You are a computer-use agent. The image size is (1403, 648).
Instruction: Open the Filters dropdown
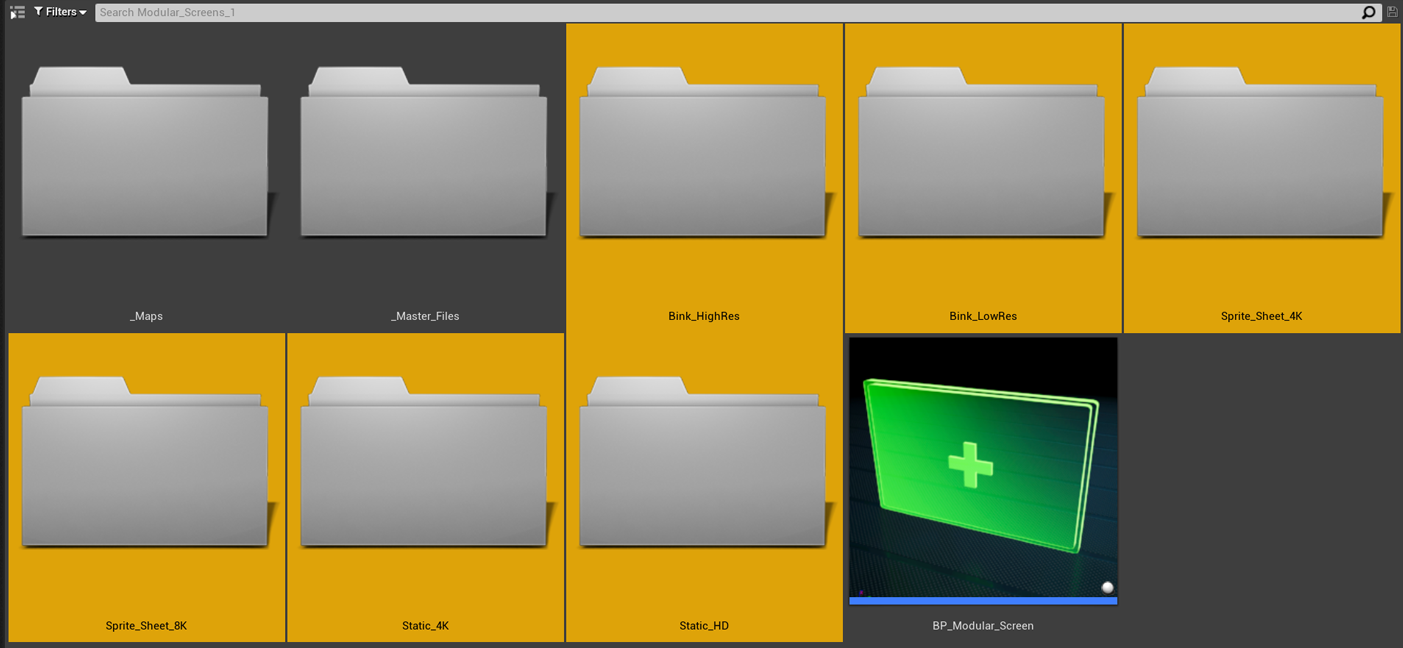point(60,12)
